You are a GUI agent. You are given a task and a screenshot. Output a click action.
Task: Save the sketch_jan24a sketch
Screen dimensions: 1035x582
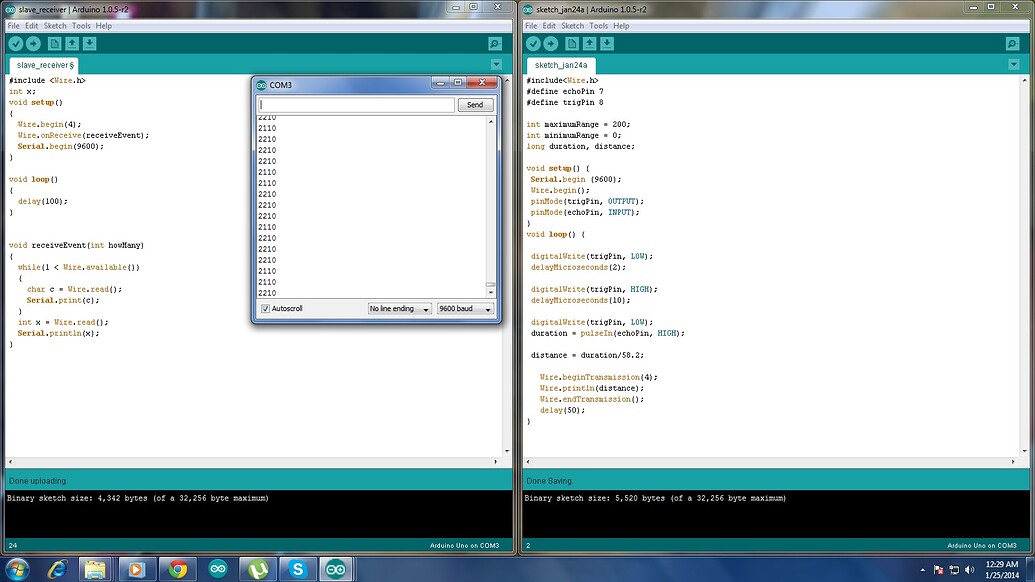[x=607, y=43]
